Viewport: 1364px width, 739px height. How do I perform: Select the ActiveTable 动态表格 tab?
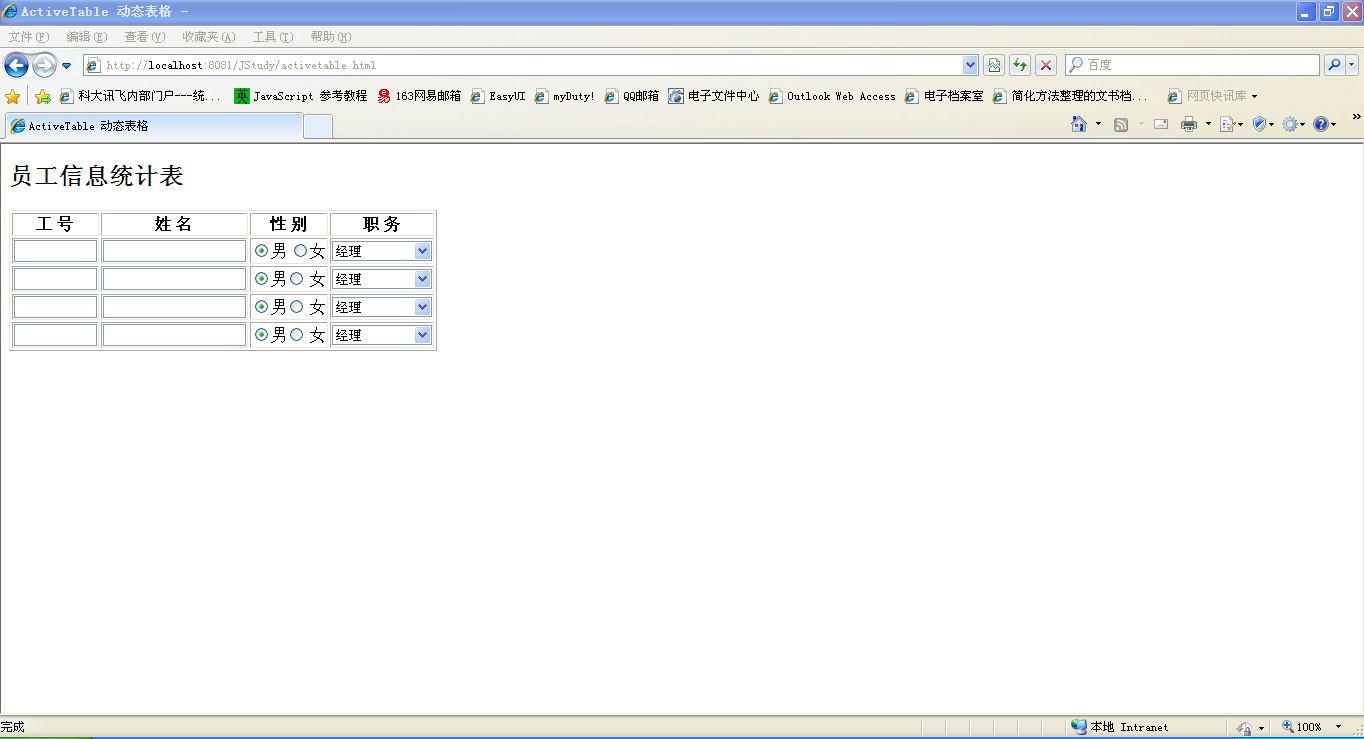[x=153, y=126]
